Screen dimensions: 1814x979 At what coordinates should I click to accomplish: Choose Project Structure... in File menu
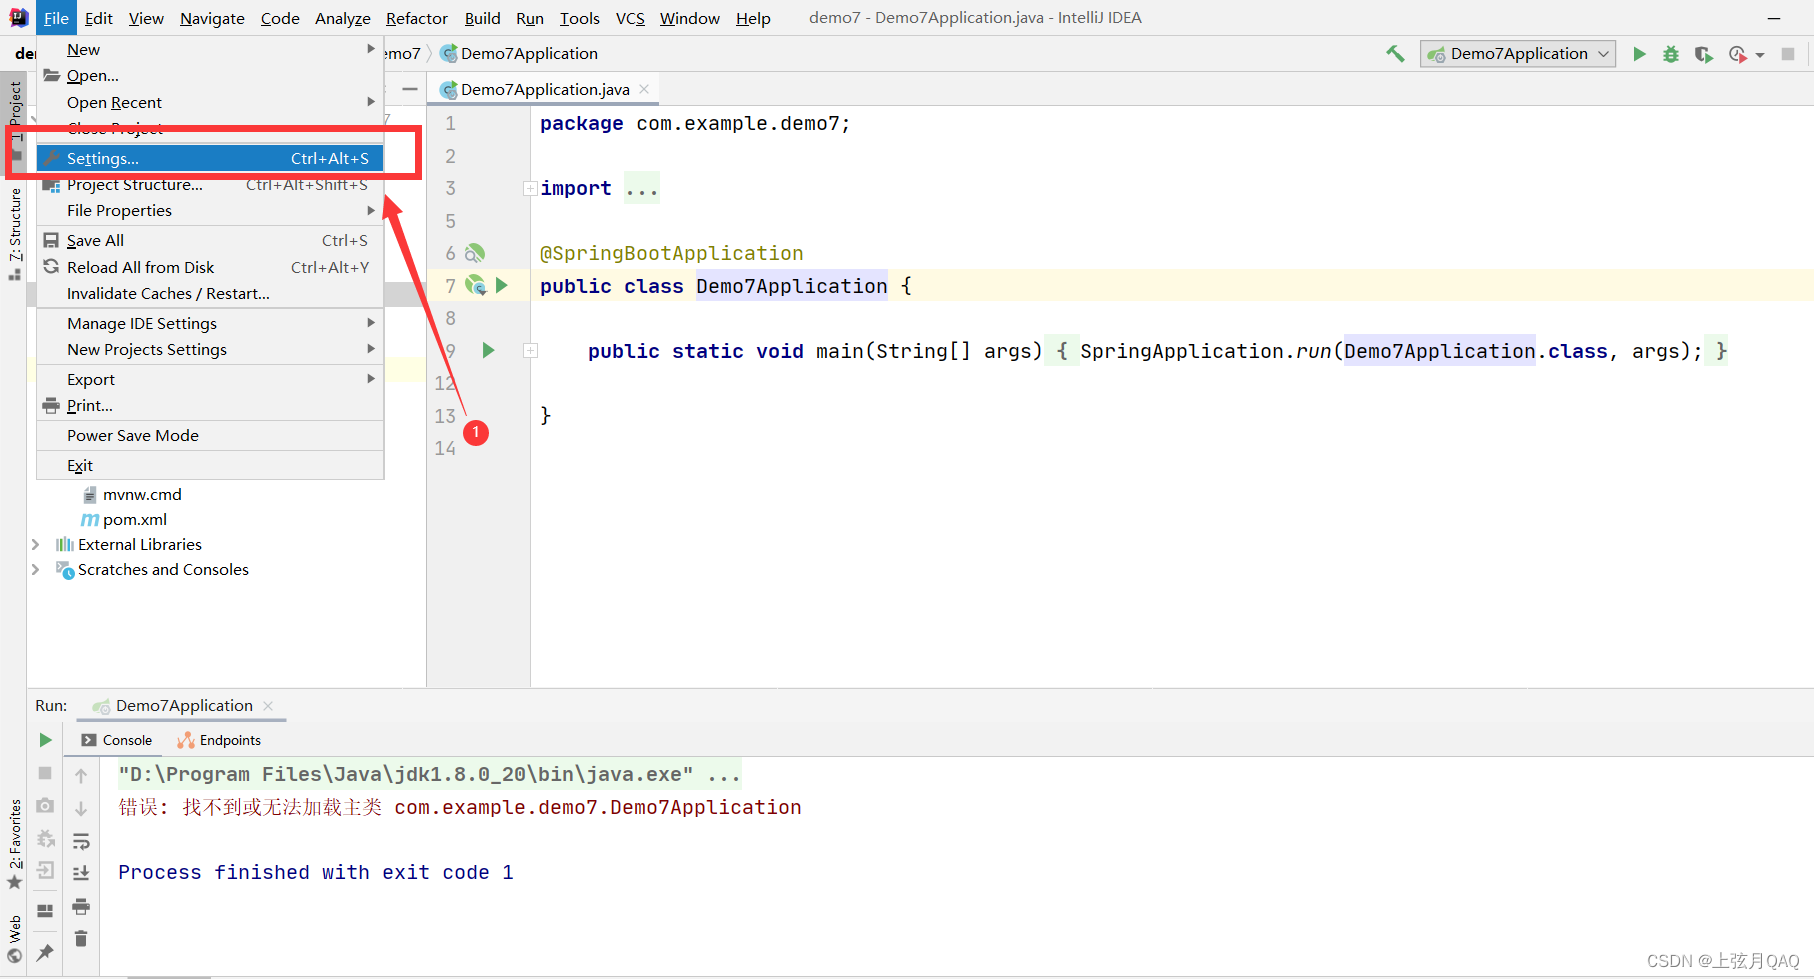coord(210,184)
